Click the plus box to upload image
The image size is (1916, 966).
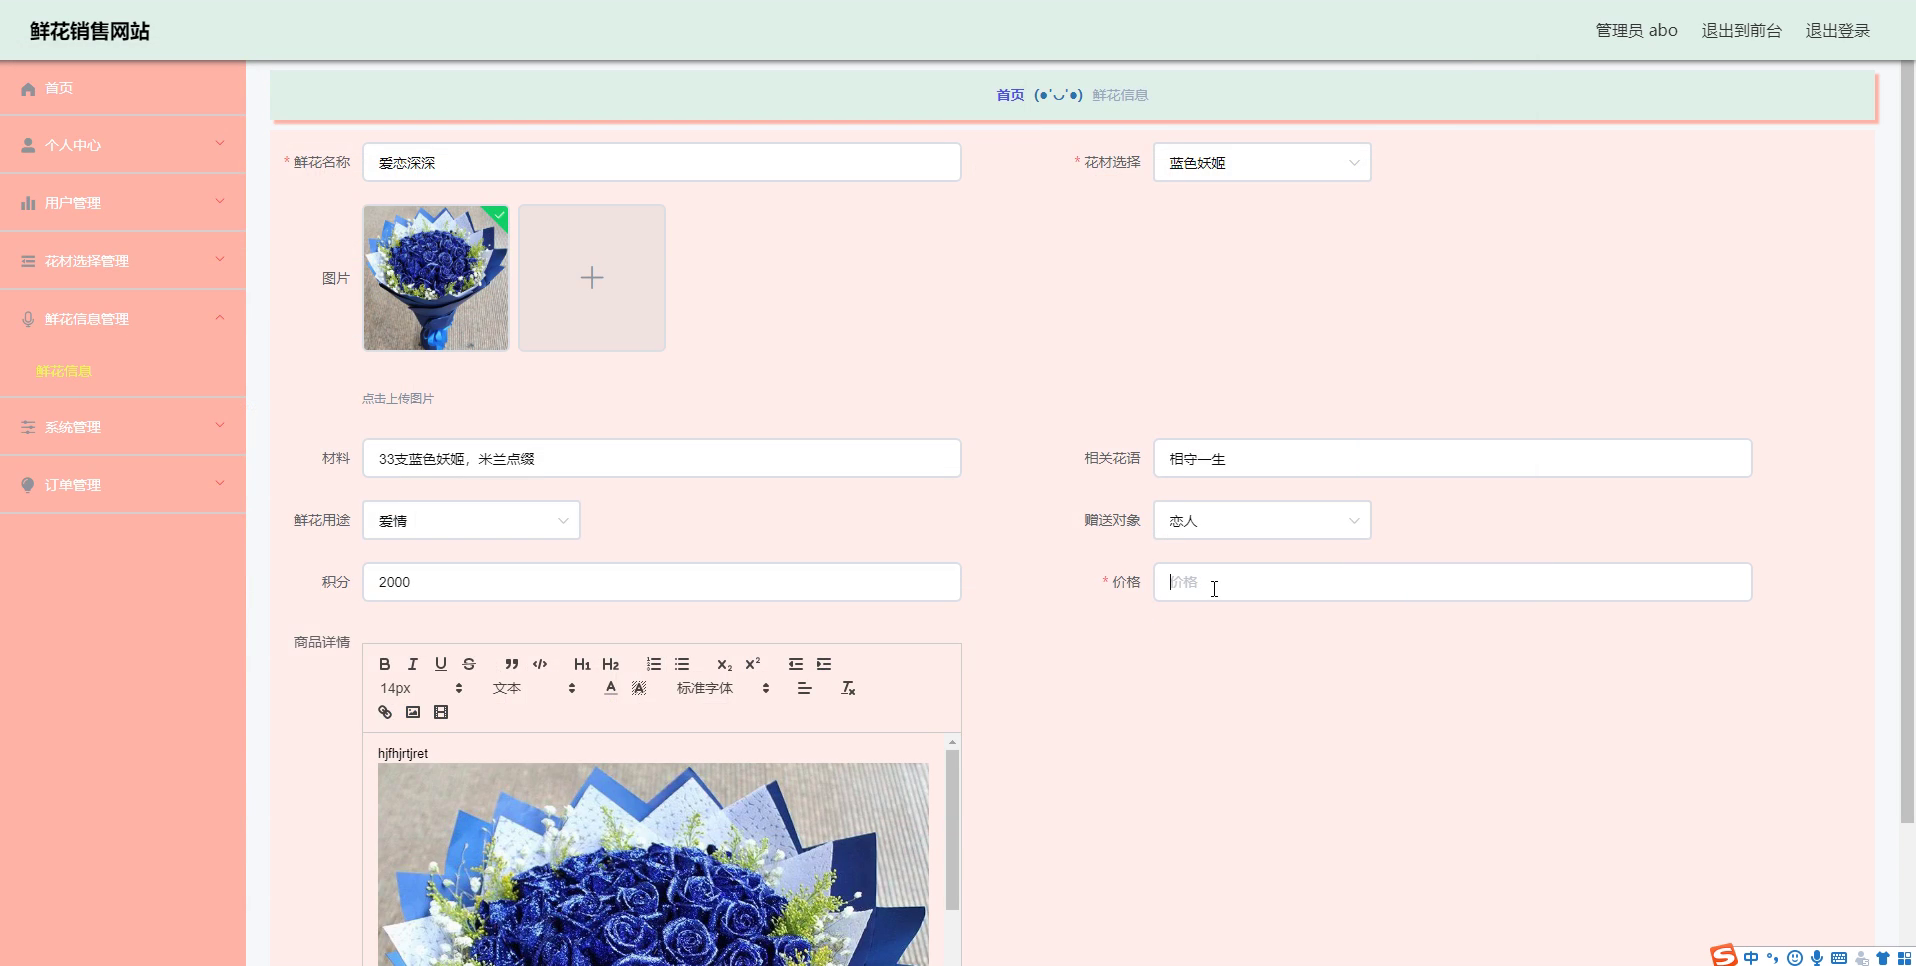pyautogui.click(x=592, y=278)
